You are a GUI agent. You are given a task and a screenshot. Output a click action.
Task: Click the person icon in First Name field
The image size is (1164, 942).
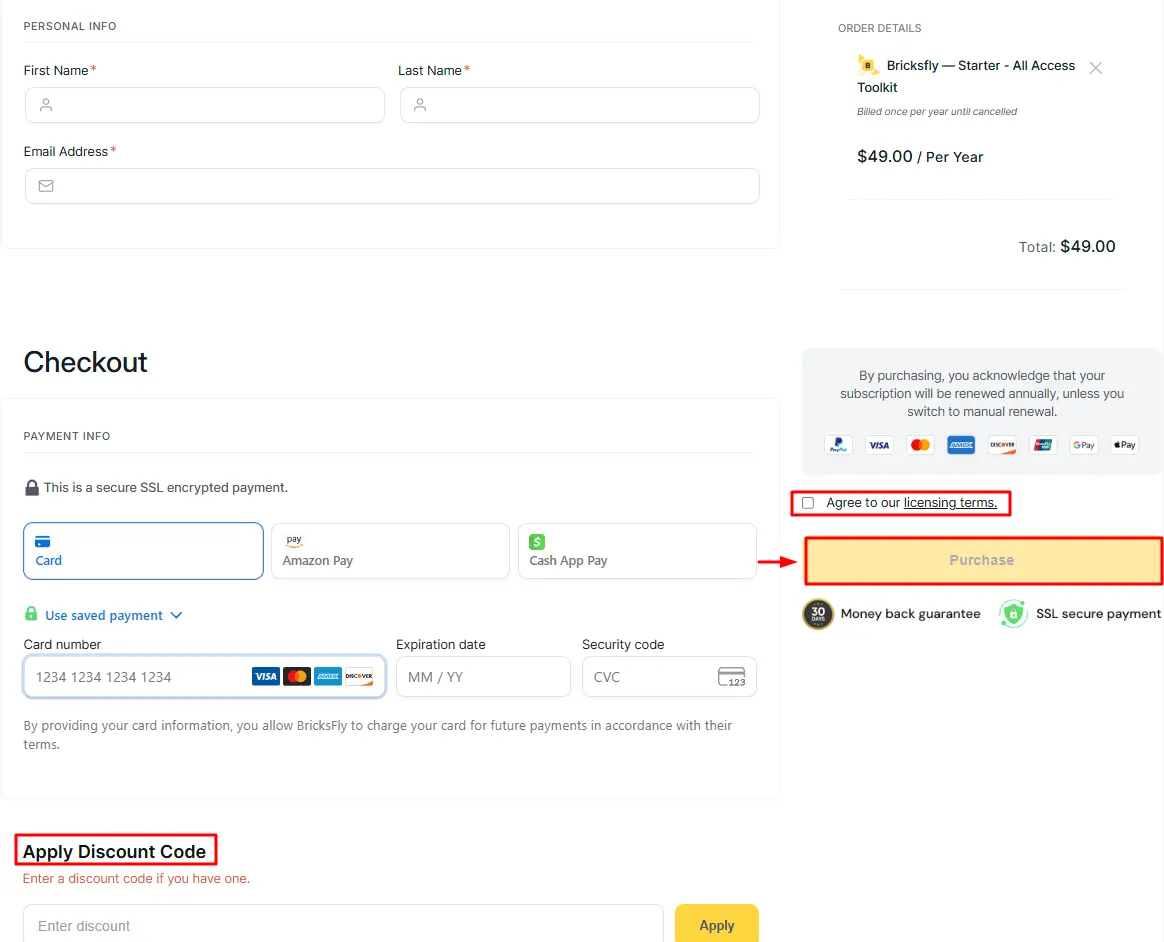[46, 105]
